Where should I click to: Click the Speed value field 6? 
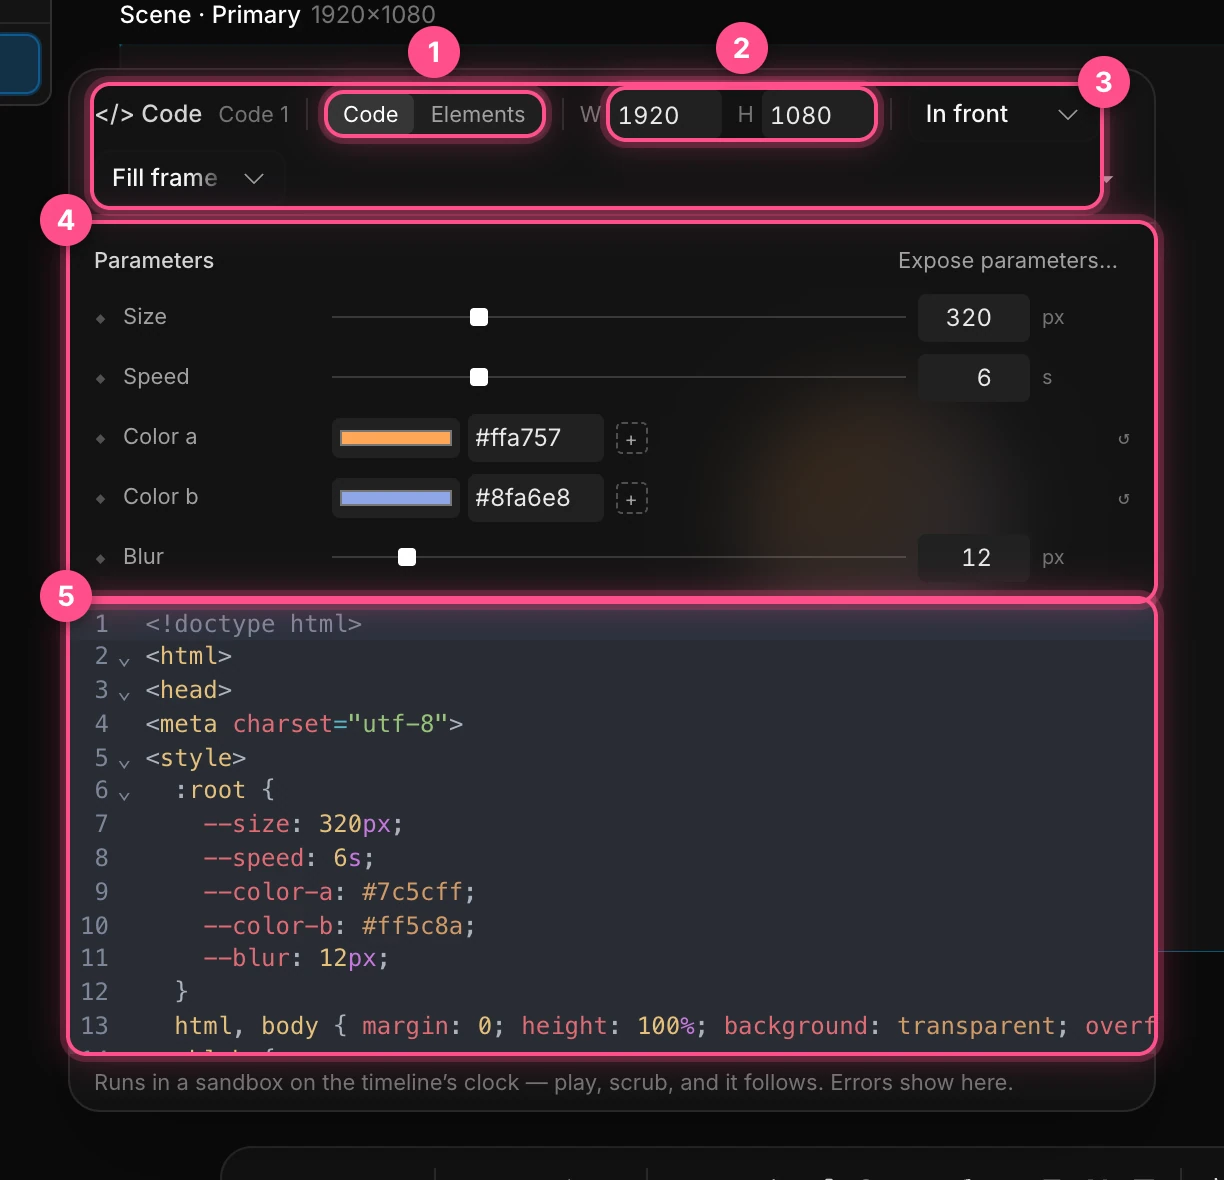tap(973, 378)
